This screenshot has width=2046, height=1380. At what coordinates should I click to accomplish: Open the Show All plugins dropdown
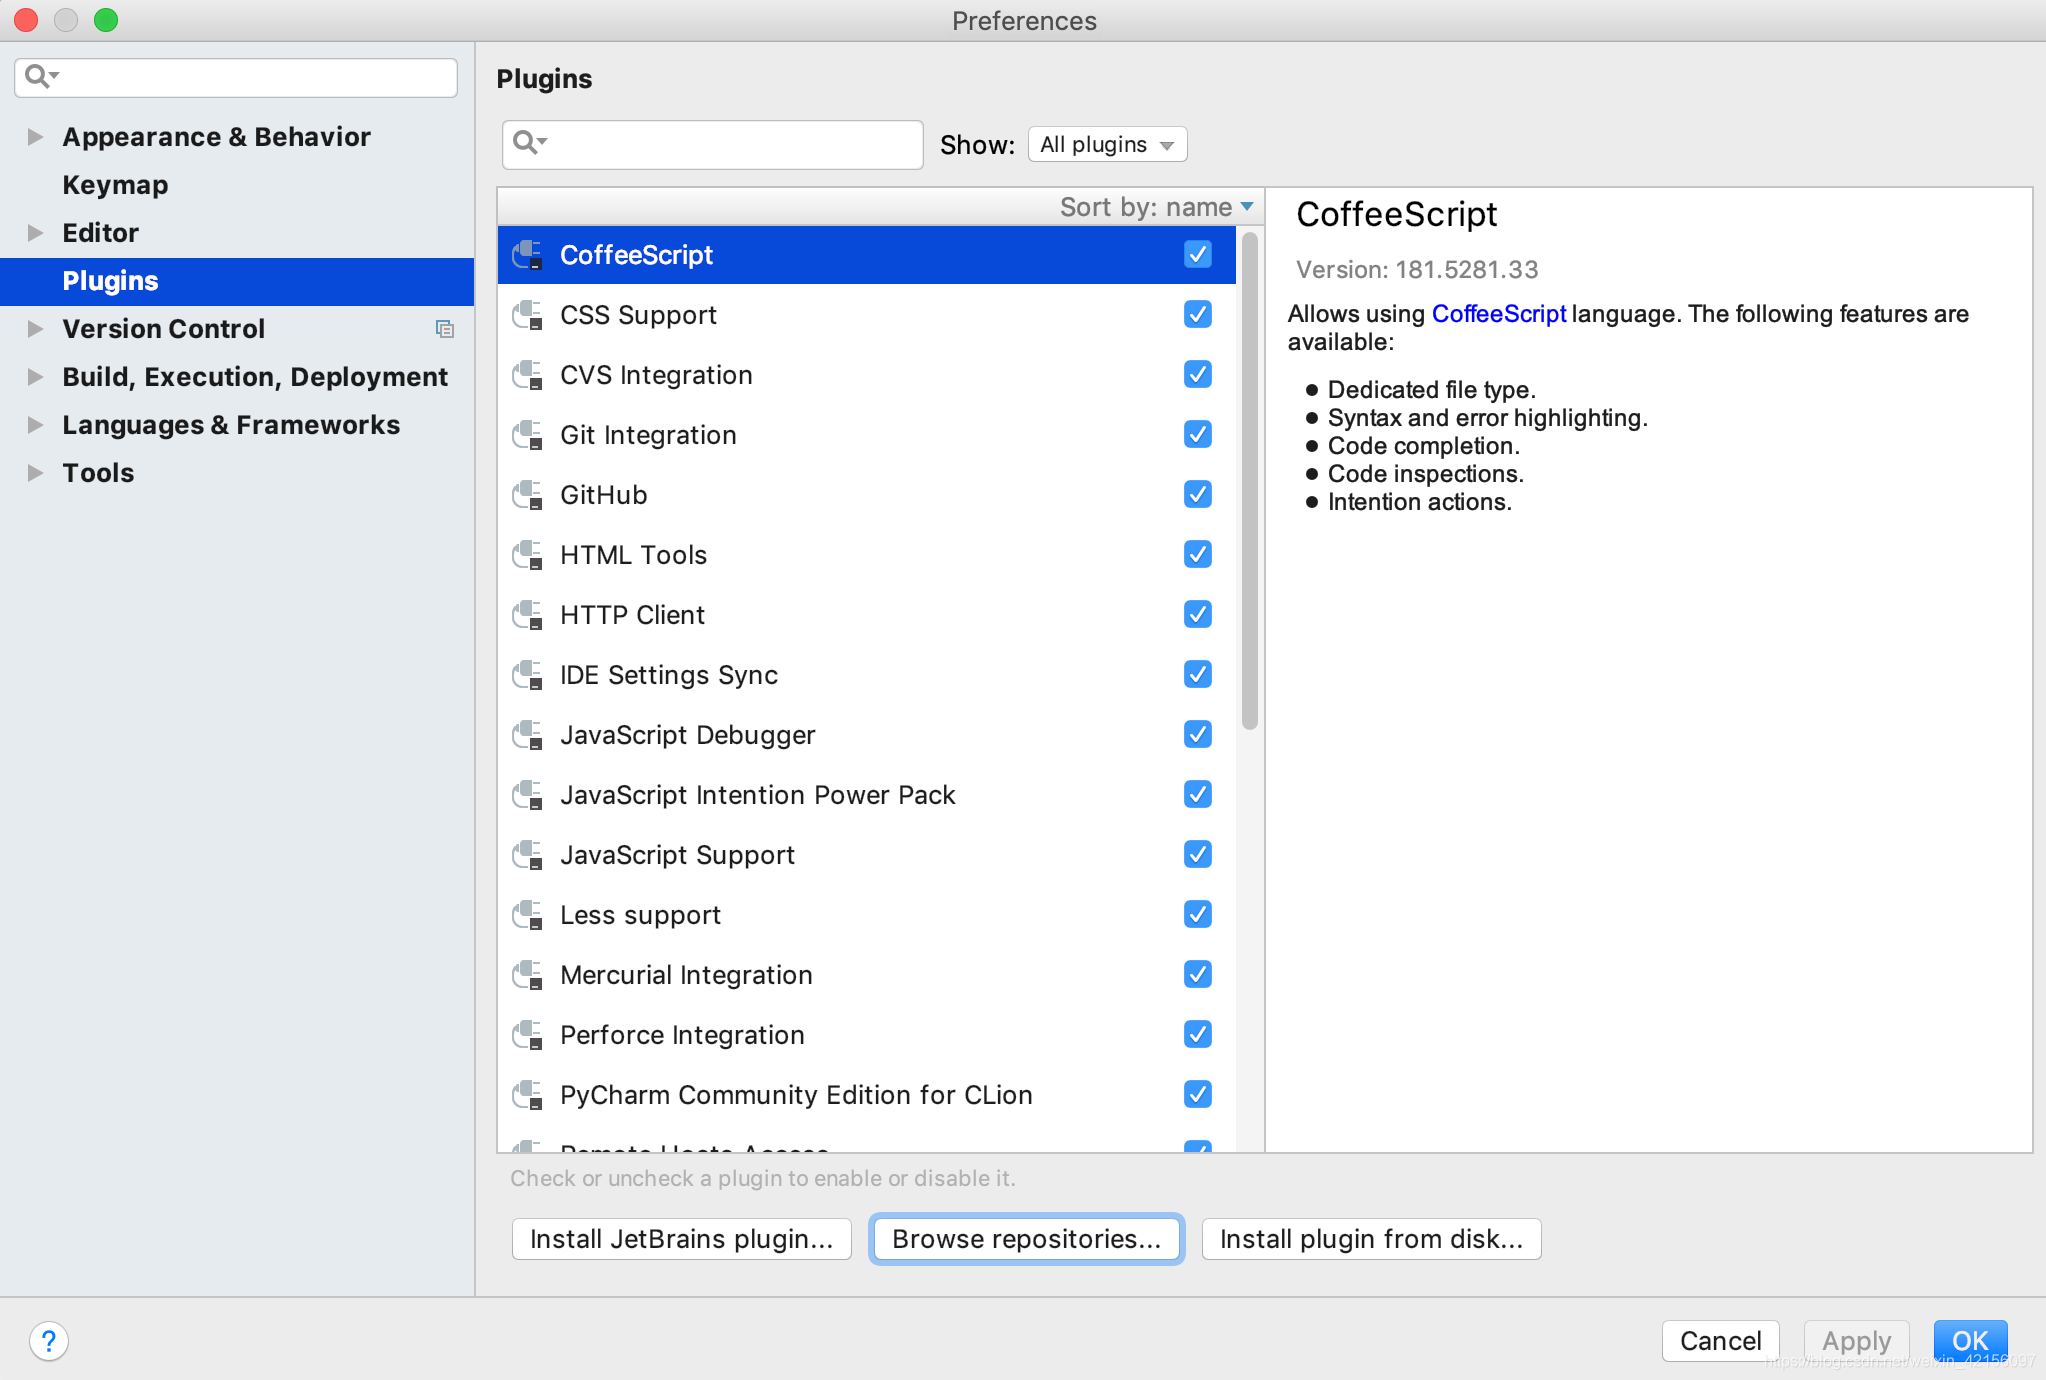1107,144
